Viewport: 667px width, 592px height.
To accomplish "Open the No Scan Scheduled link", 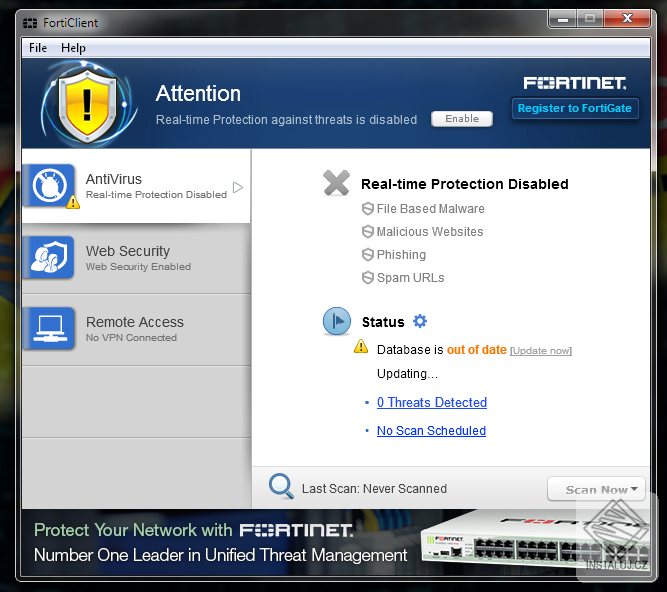I will 431,431.
